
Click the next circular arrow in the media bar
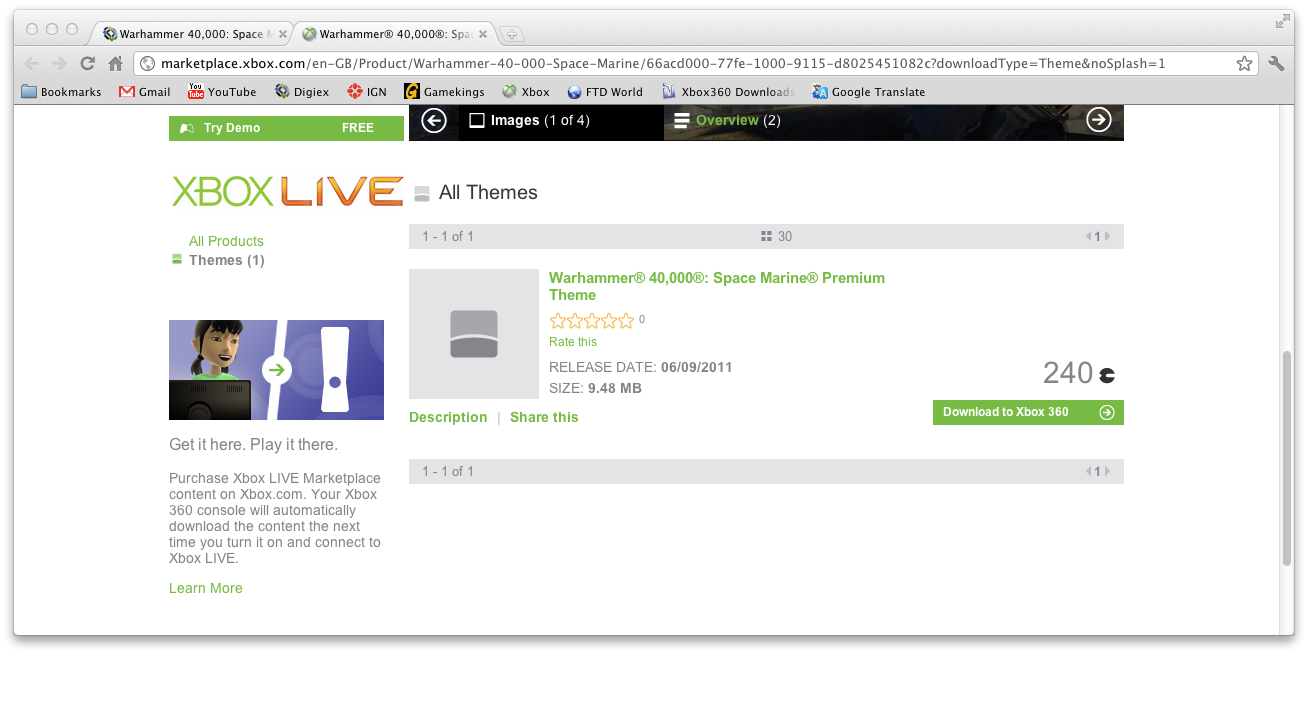pos(1099,121)
